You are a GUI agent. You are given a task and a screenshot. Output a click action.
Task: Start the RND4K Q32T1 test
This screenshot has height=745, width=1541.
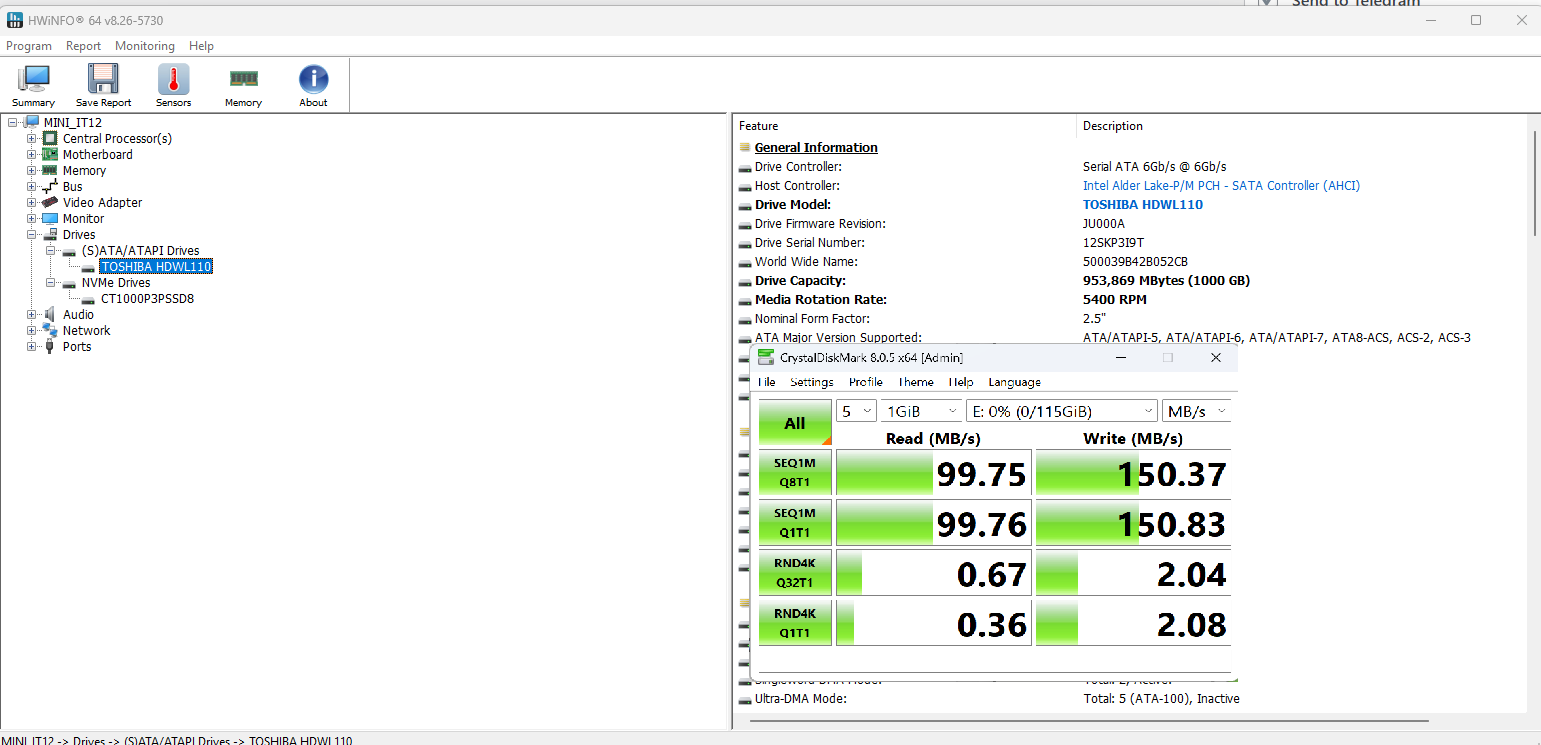[795, 572]
